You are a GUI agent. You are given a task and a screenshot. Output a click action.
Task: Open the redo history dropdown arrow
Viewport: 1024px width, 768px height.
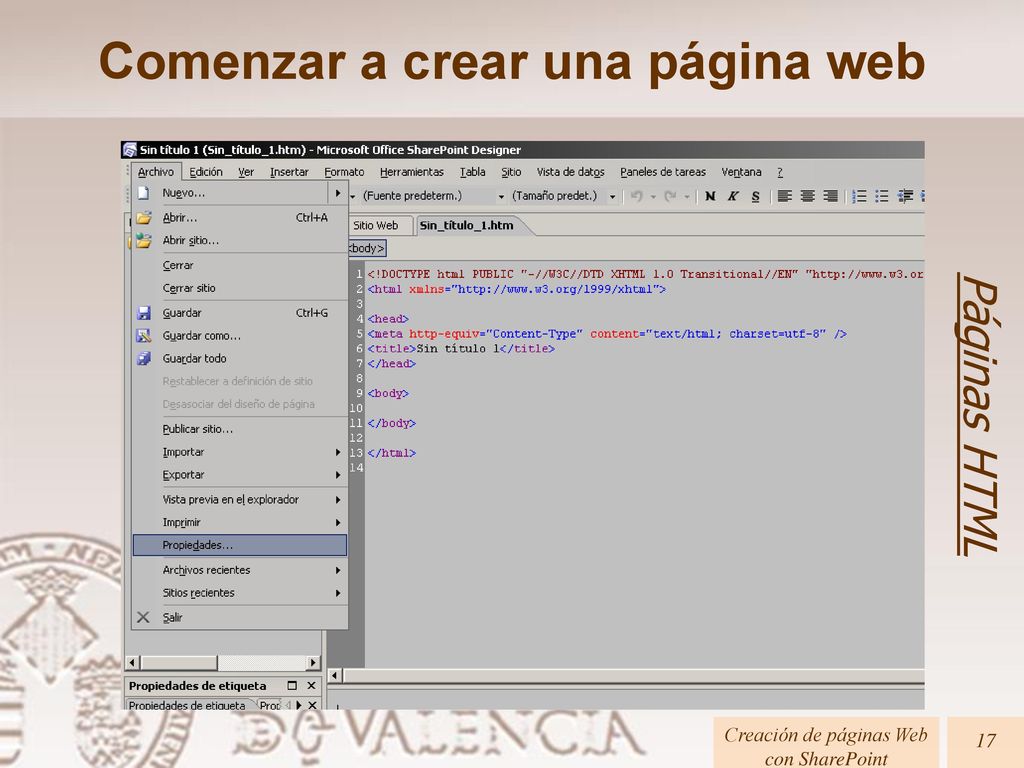pyautogui.click(x=686, y=197)
